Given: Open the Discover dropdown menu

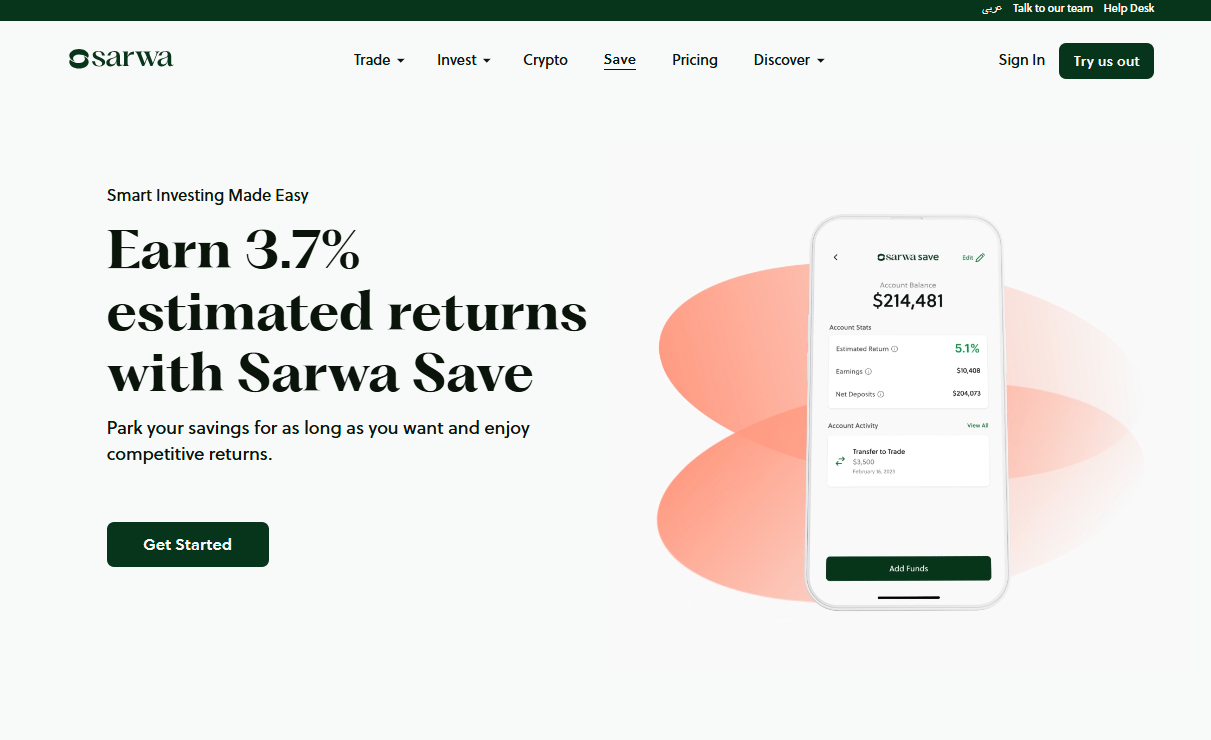Looking at the screenshot, I should (x=789, y=60).
